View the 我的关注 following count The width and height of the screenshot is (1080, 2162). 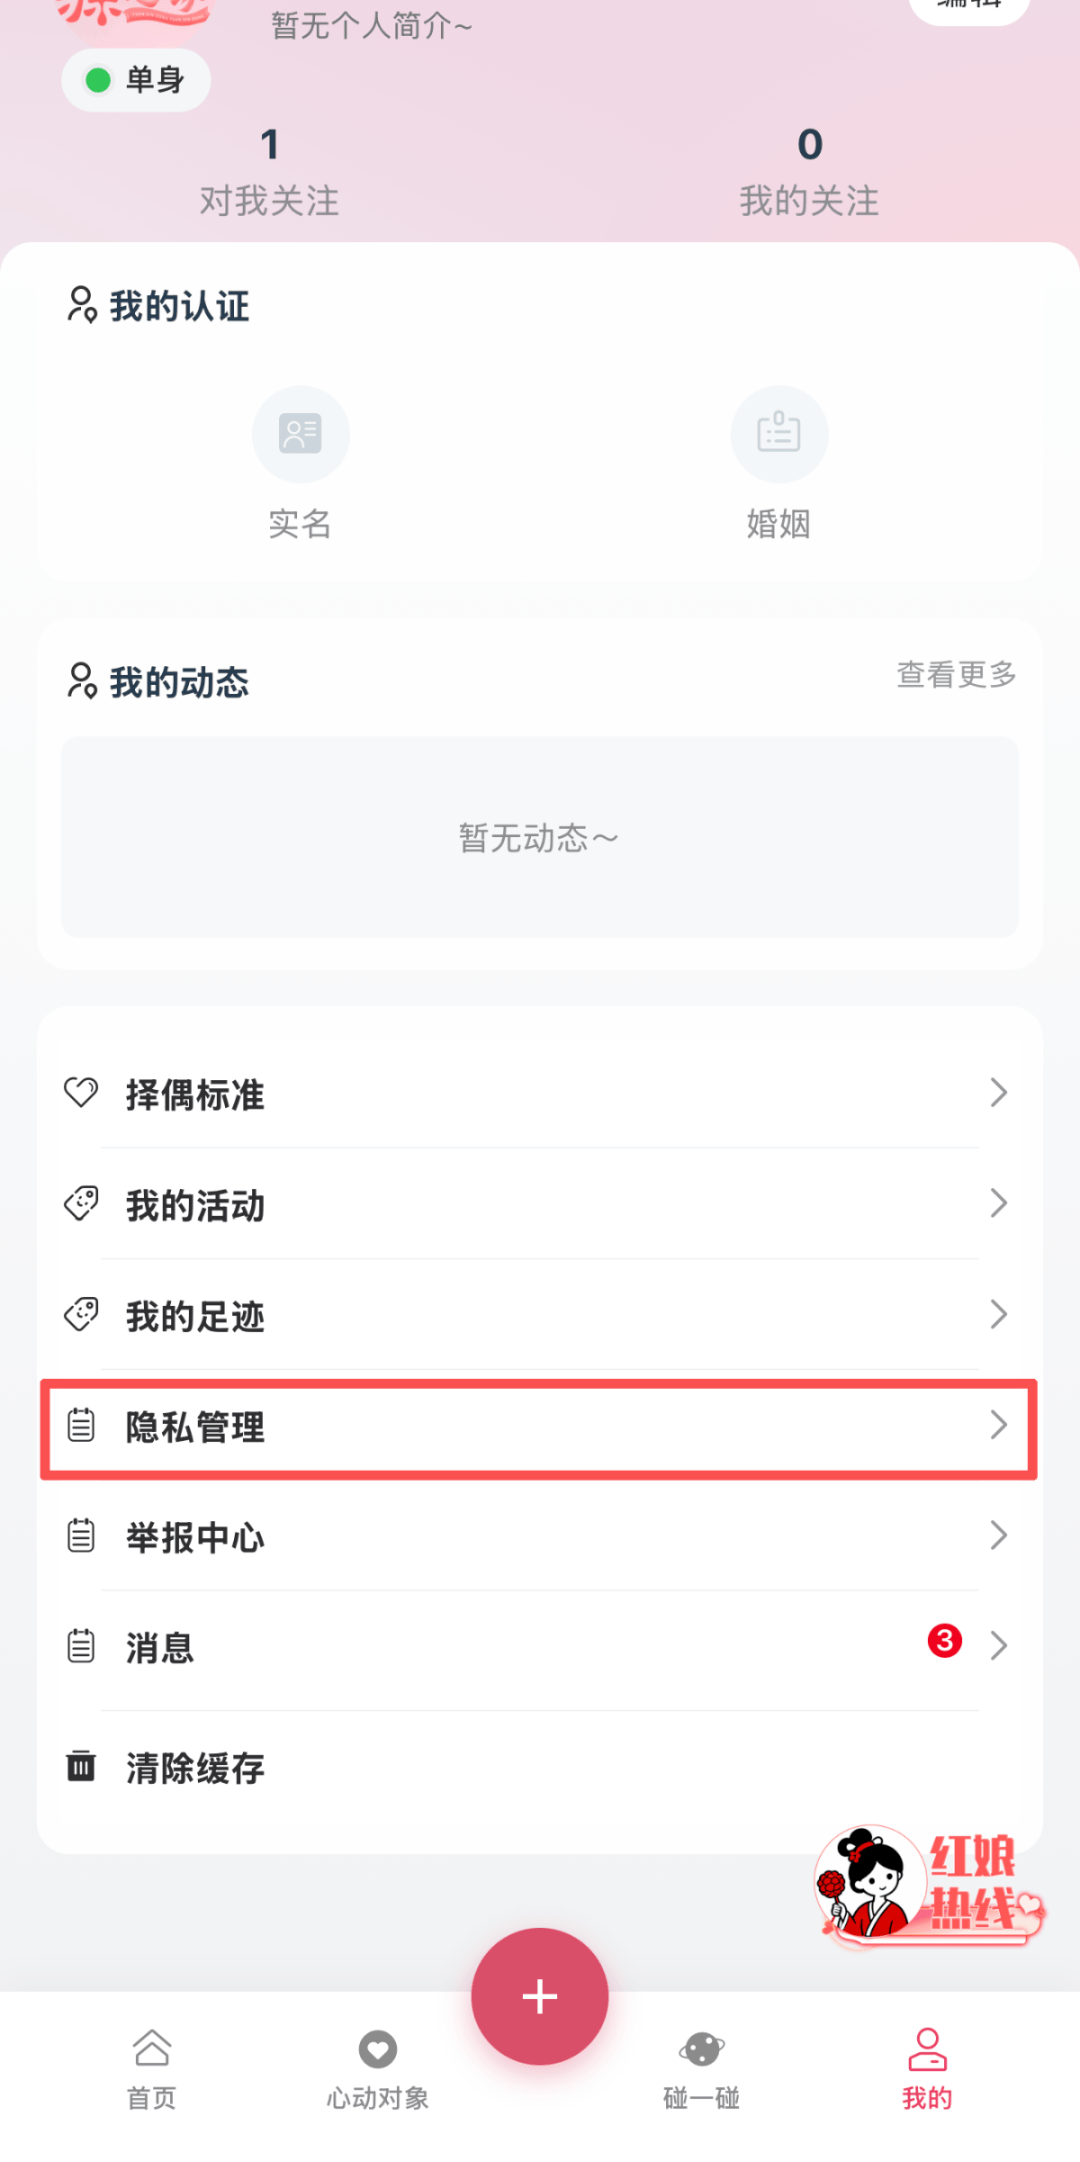pyautogui.click(x=809, y=170)
